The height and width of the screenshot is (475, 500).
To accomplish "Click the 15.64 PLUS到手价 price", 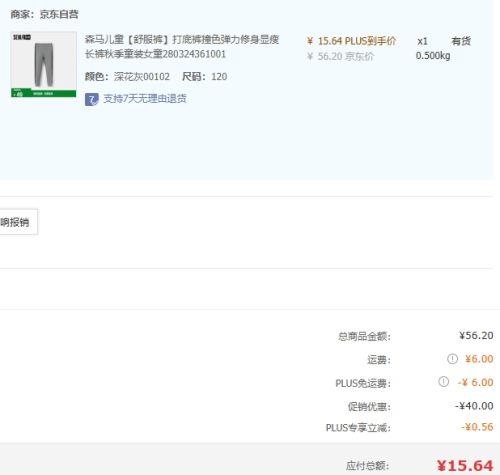I will [351, 41].
